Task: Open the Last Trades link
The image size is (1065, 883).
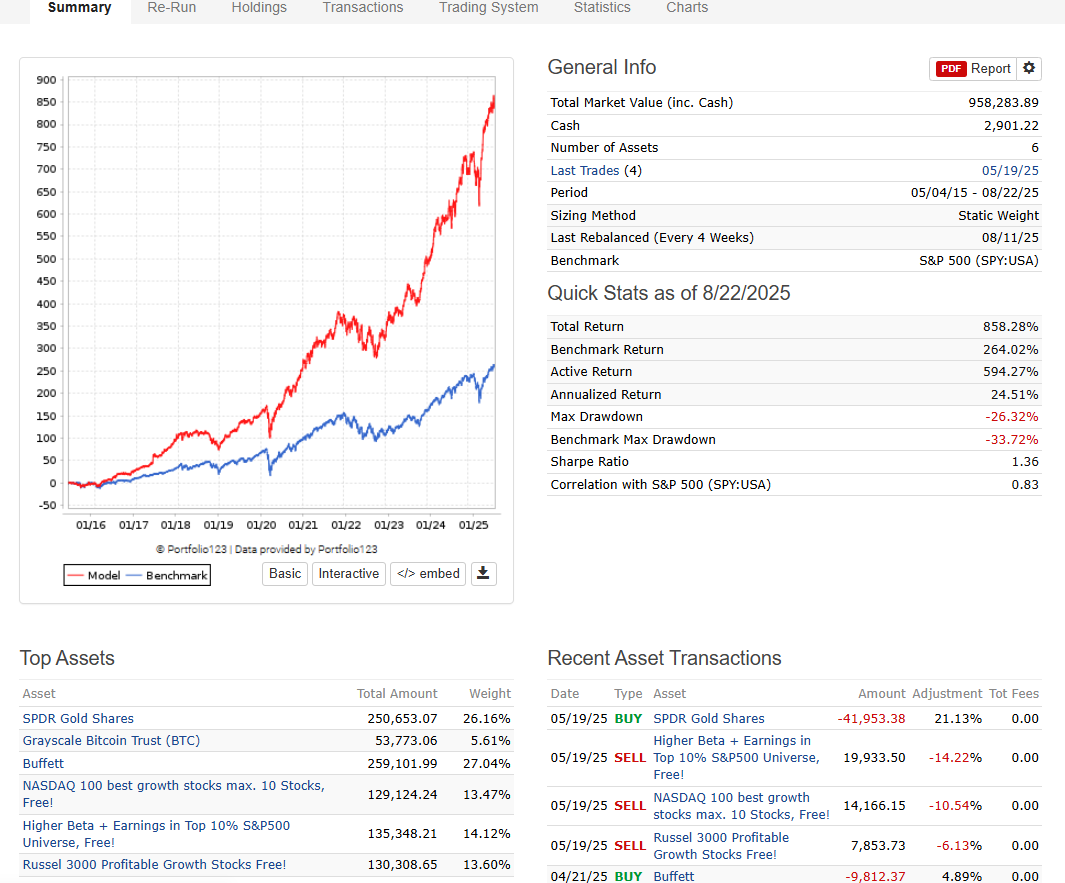Action: (585, 170)
